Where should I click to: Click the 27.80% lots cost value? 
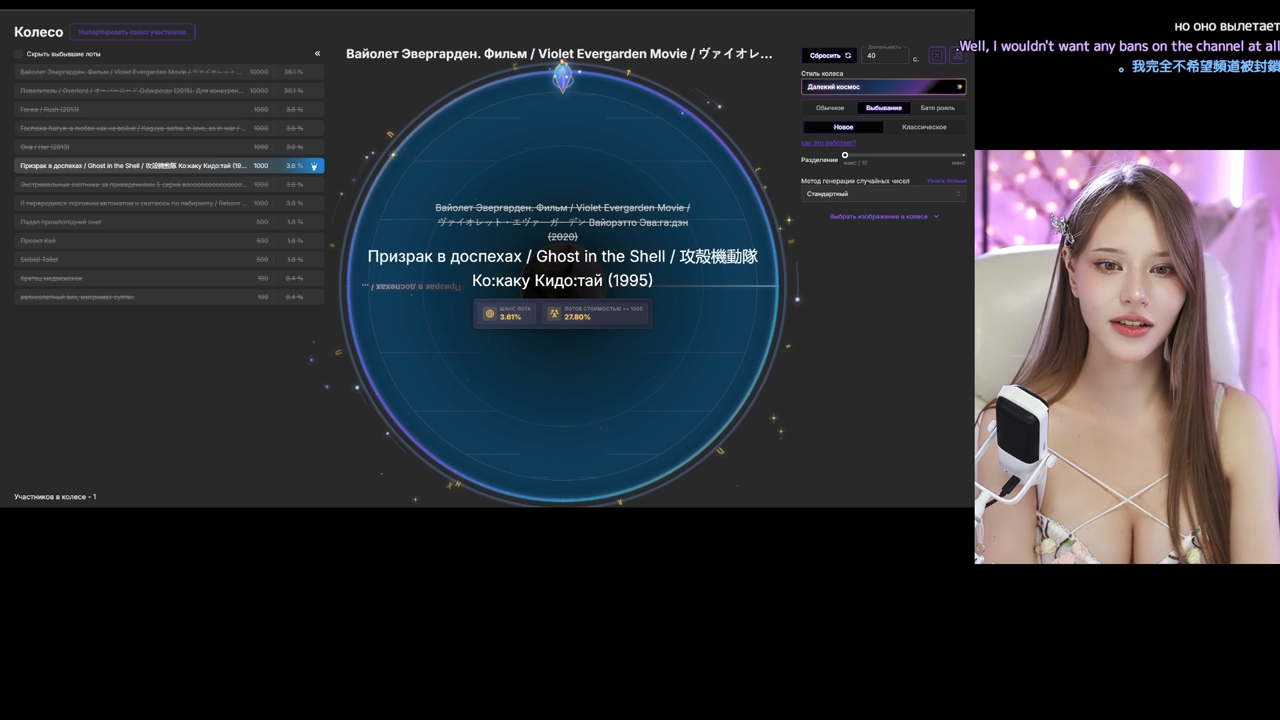point(577,317)
